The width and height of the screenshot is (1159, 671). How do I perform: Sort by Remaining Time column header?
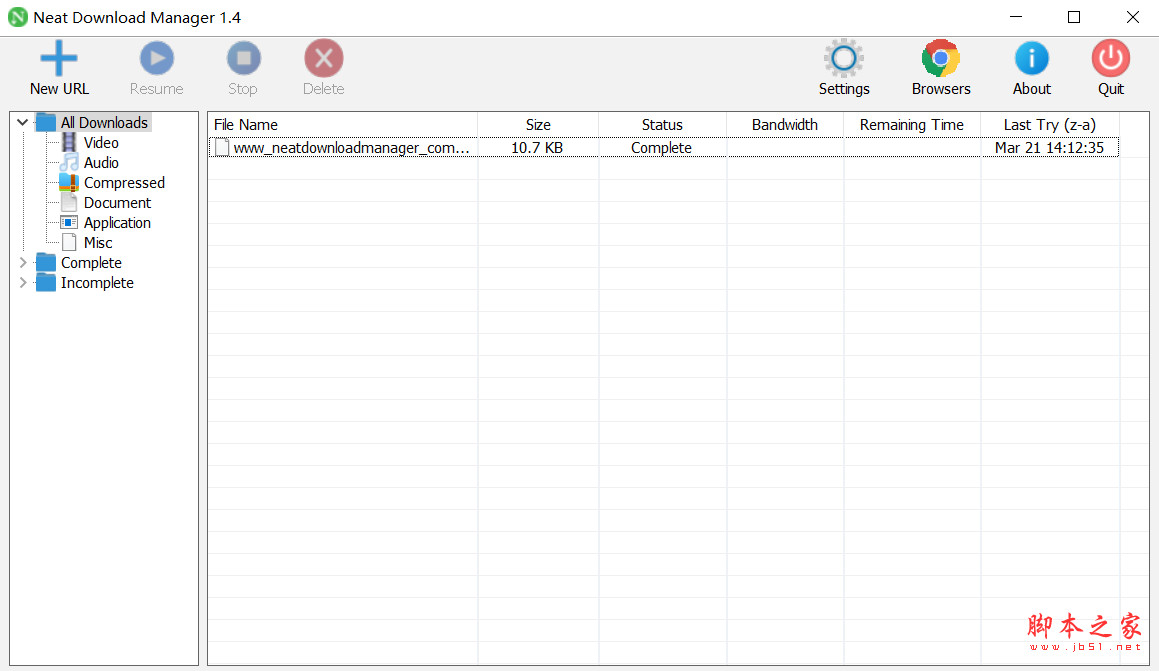point(911,125)
